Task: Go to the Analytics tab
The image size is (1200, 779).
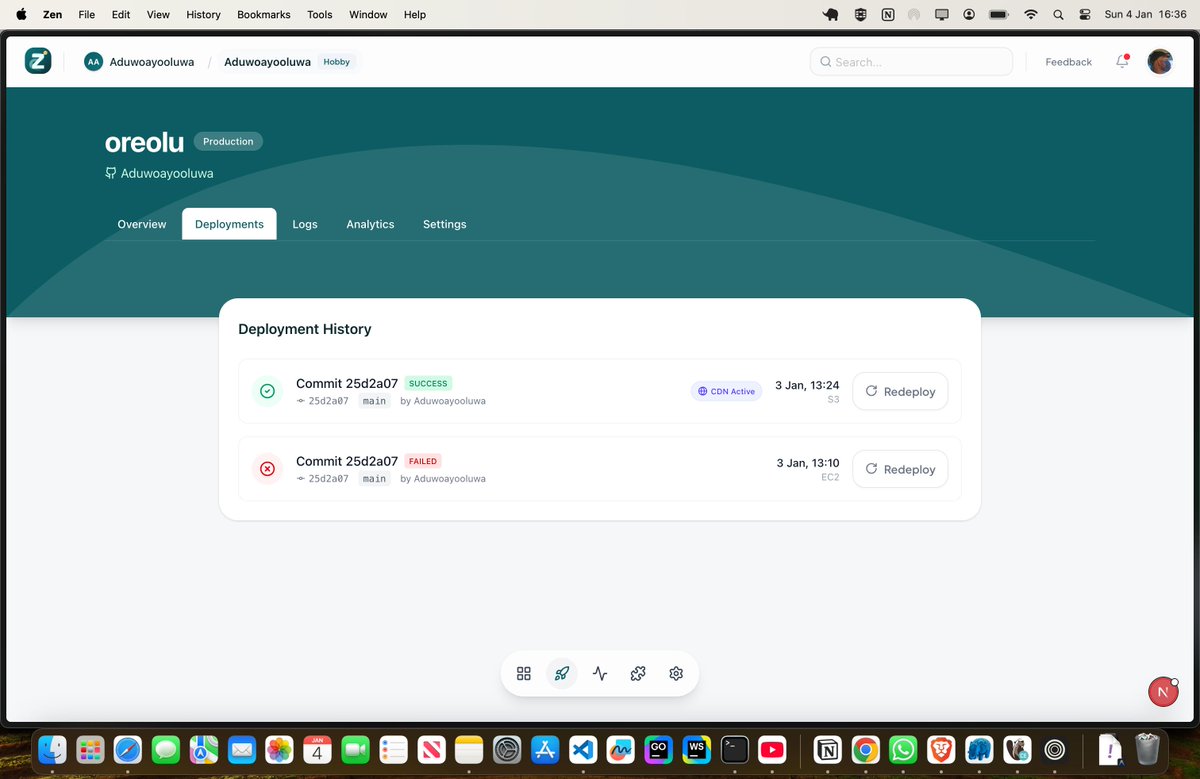Action: click(370, 224)
